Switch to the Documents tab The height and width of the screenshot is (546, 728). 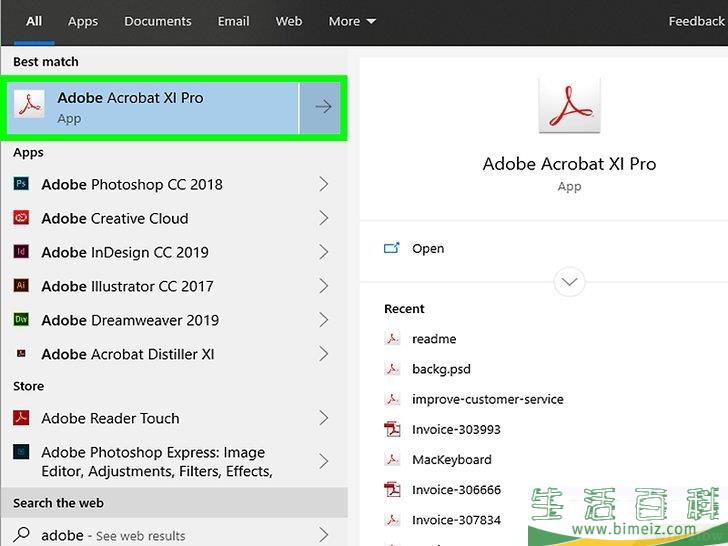click(x=158, y=21)
